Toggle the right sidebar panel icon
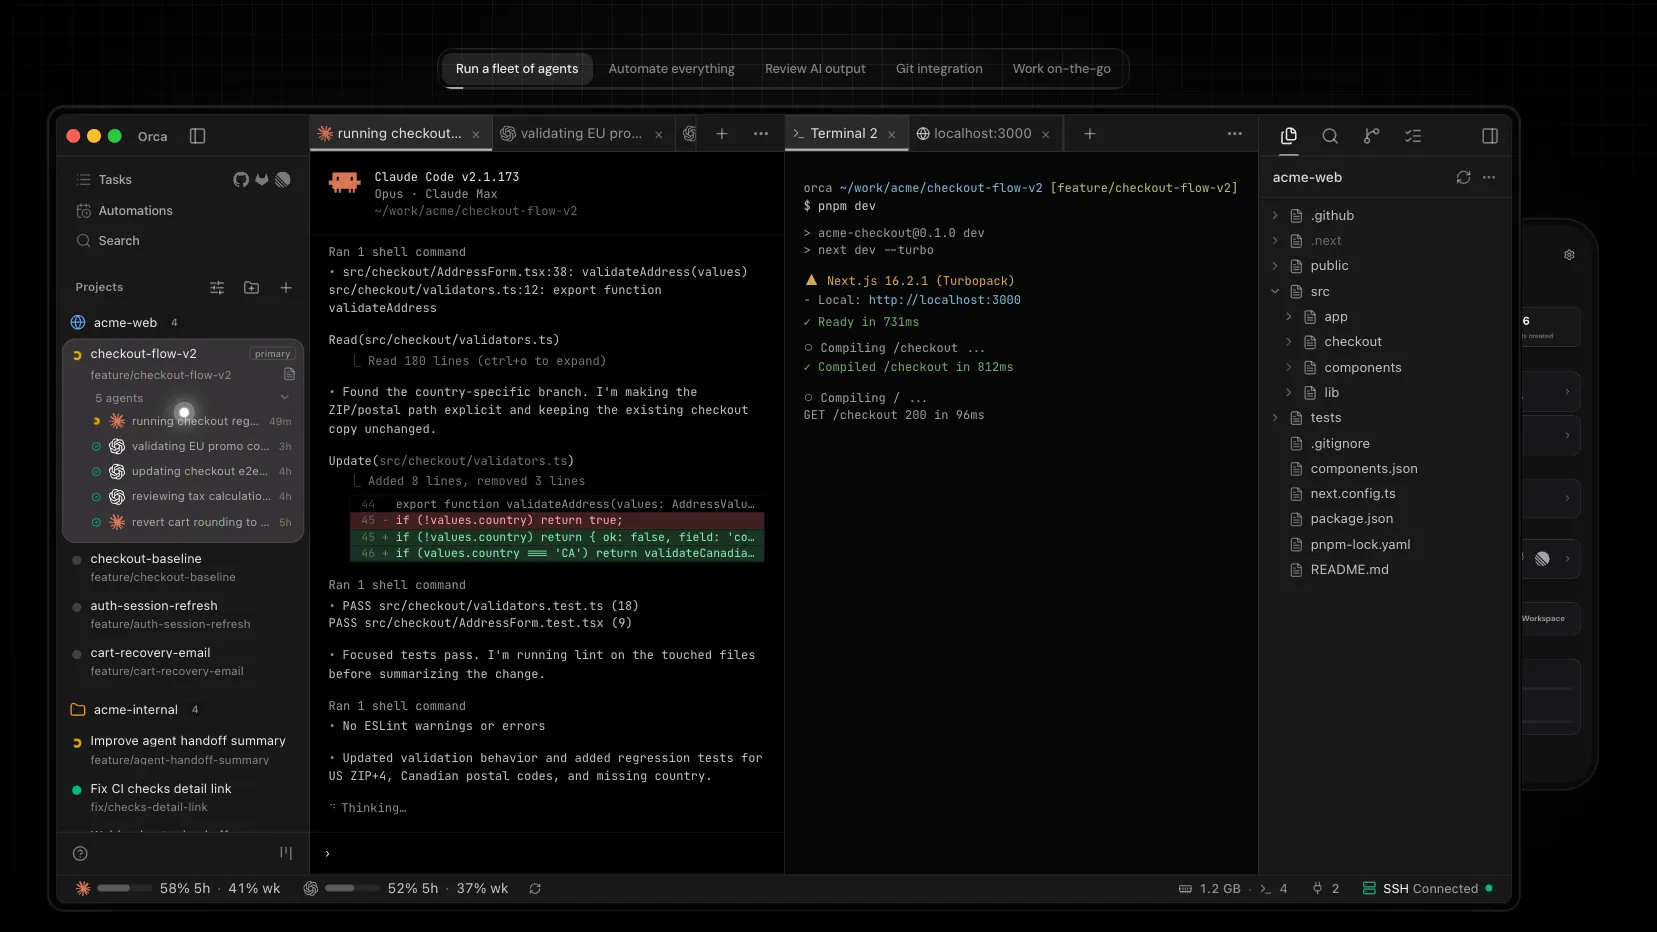This screenshot has width=1657, height=932. pyautogui.click(x=1489, y=136)
